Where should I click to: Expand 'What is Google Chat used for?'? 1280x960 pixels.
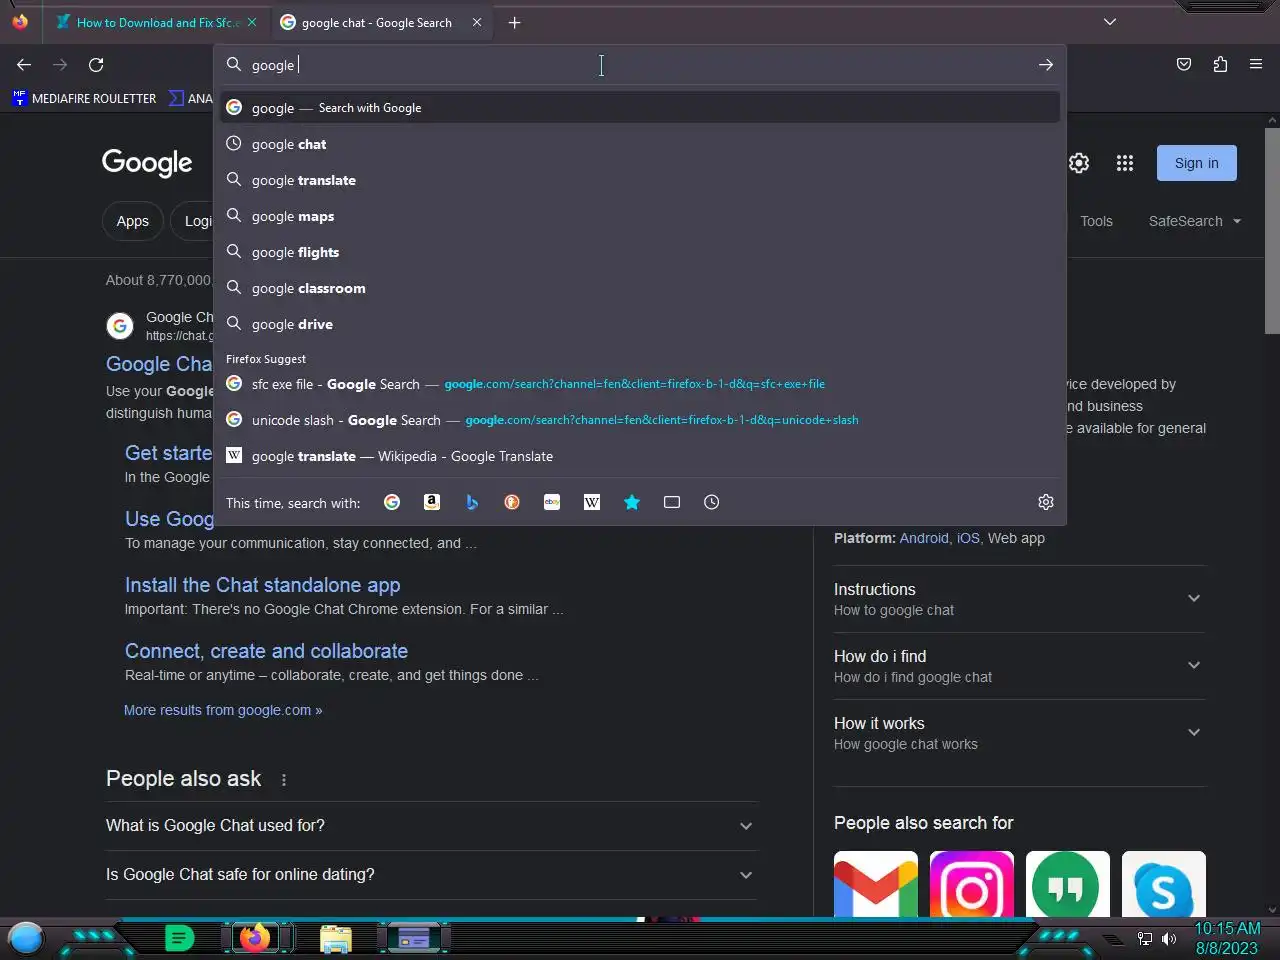coord(432,826)
